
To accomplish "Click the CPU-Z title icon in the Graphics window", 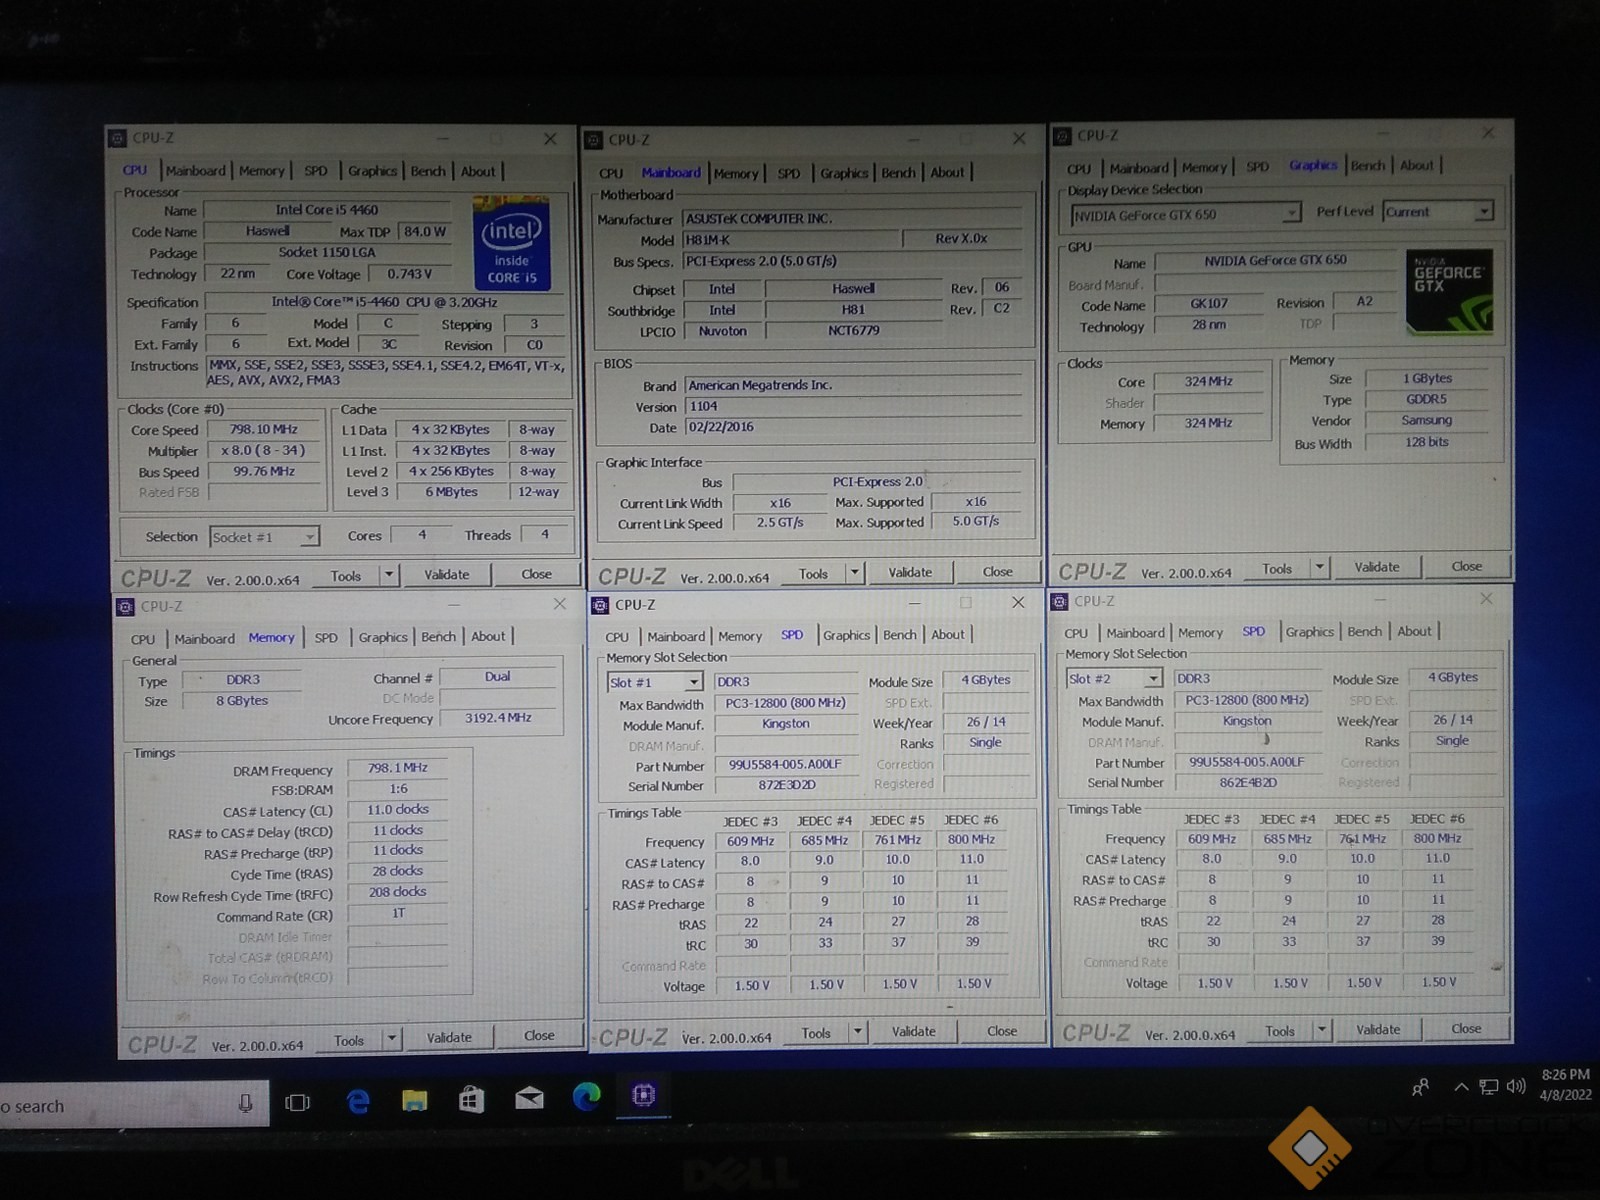I will (x=1063, y=135).
